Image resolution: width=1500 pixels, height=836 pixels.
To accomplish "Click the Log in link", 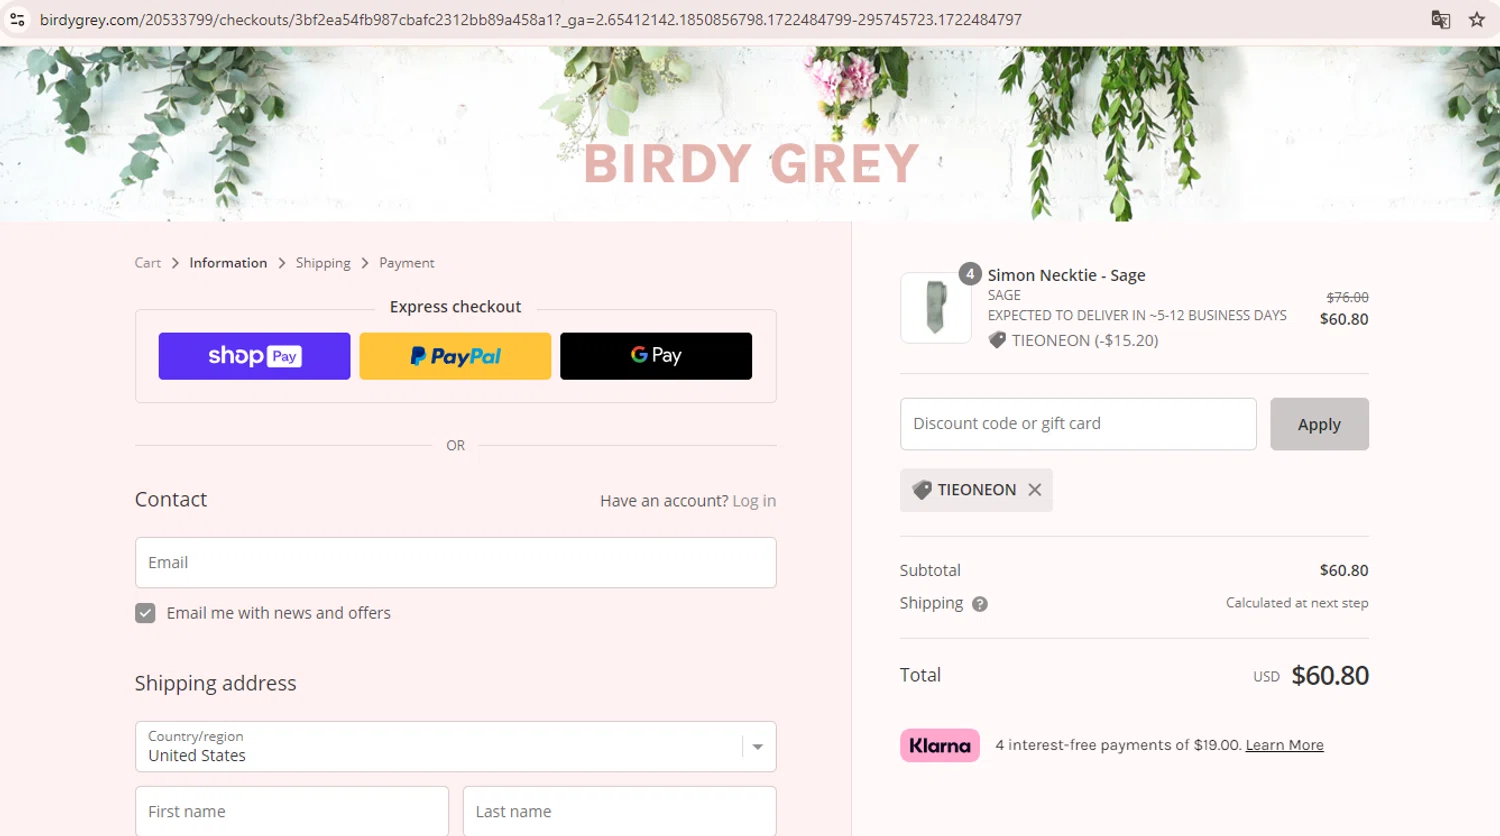I will click(x=754, y=501).
